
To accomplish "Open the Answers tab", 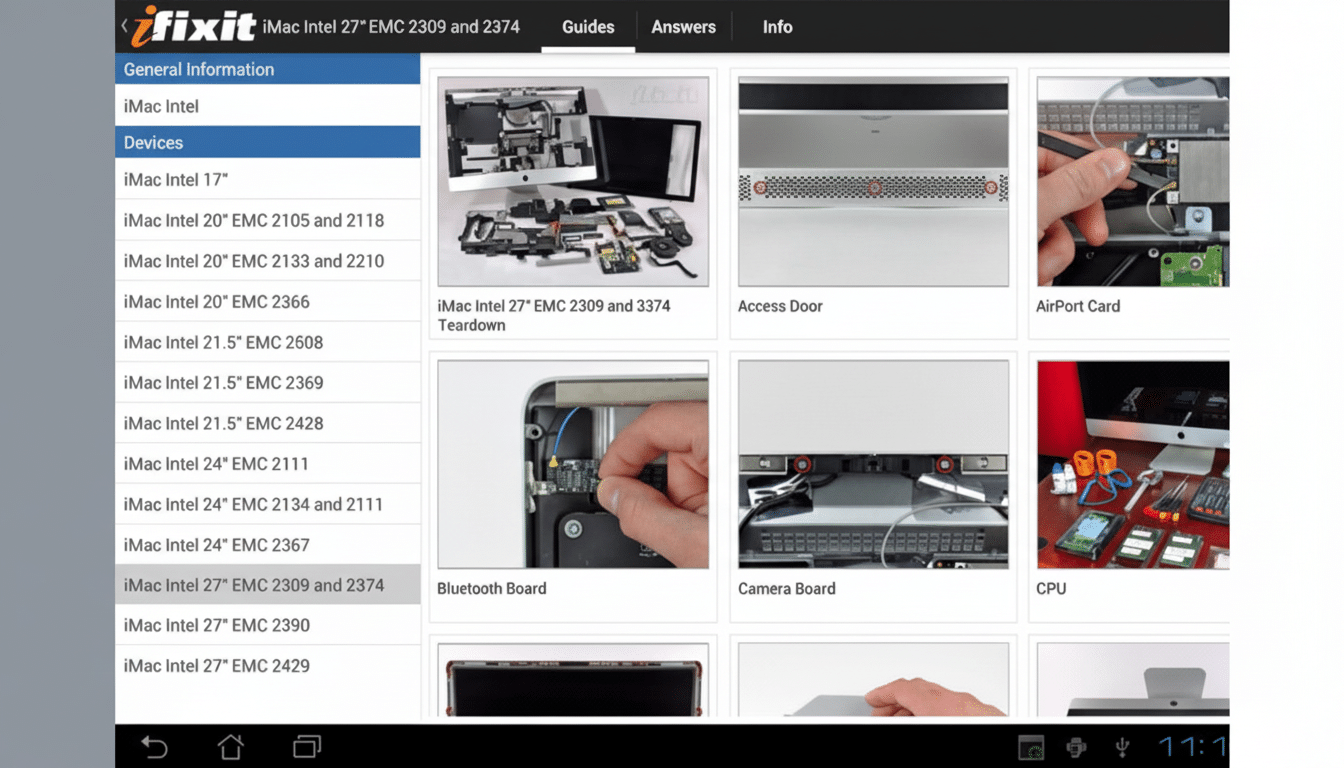I will (683, 27).
